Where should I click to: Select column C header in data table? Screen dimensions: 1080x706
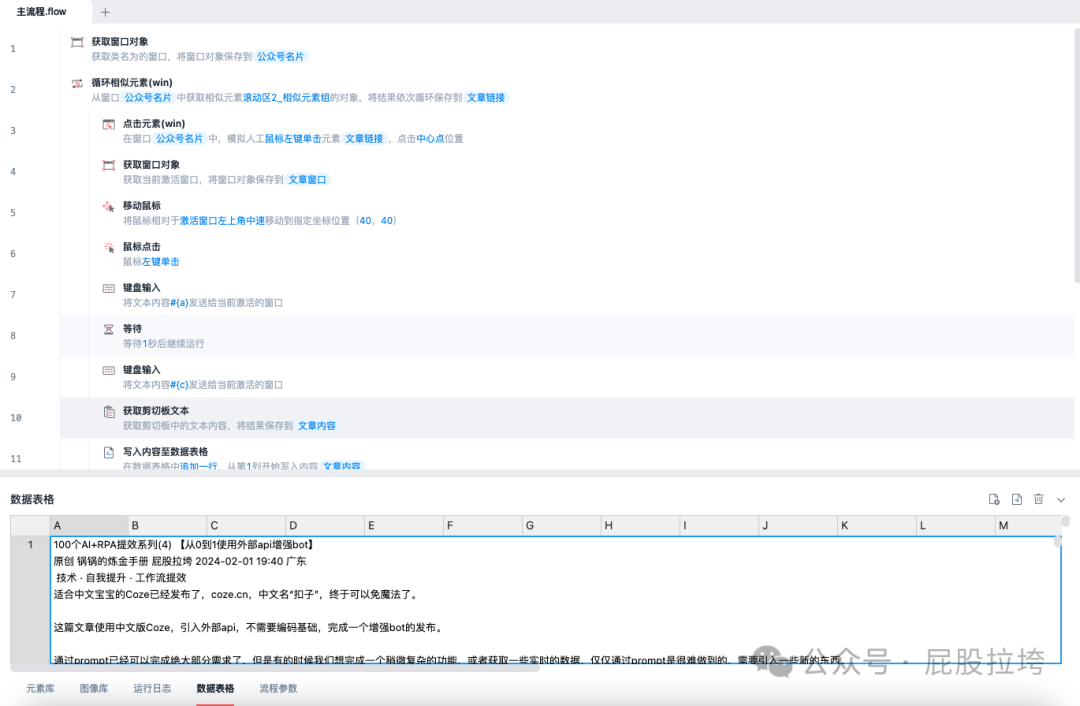[246, 526]
